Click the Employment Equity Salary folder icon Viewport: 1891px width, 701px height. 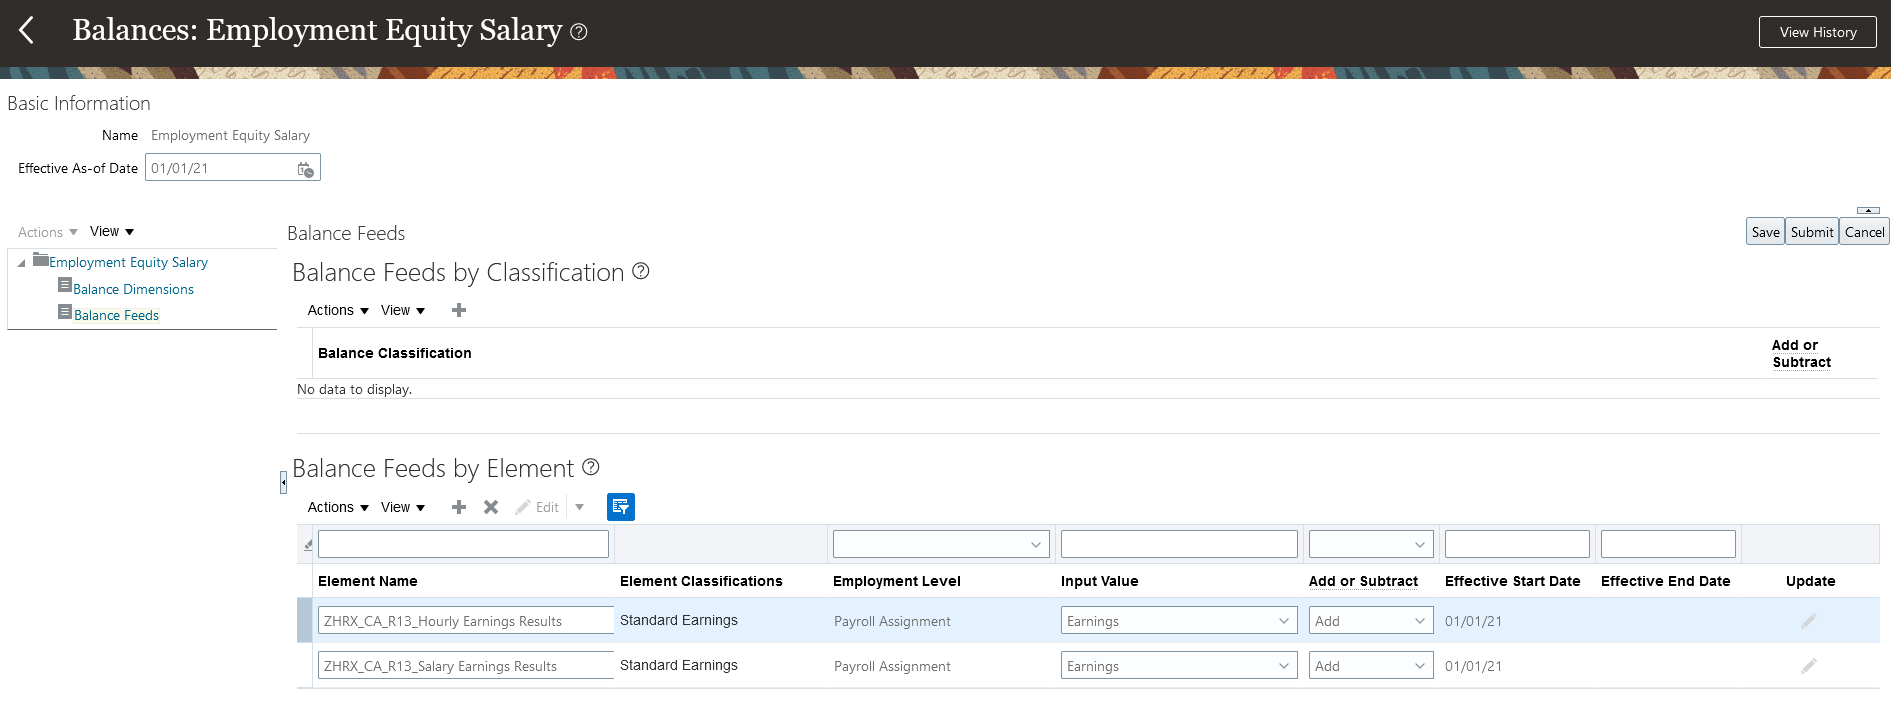(x=41, y=260)
